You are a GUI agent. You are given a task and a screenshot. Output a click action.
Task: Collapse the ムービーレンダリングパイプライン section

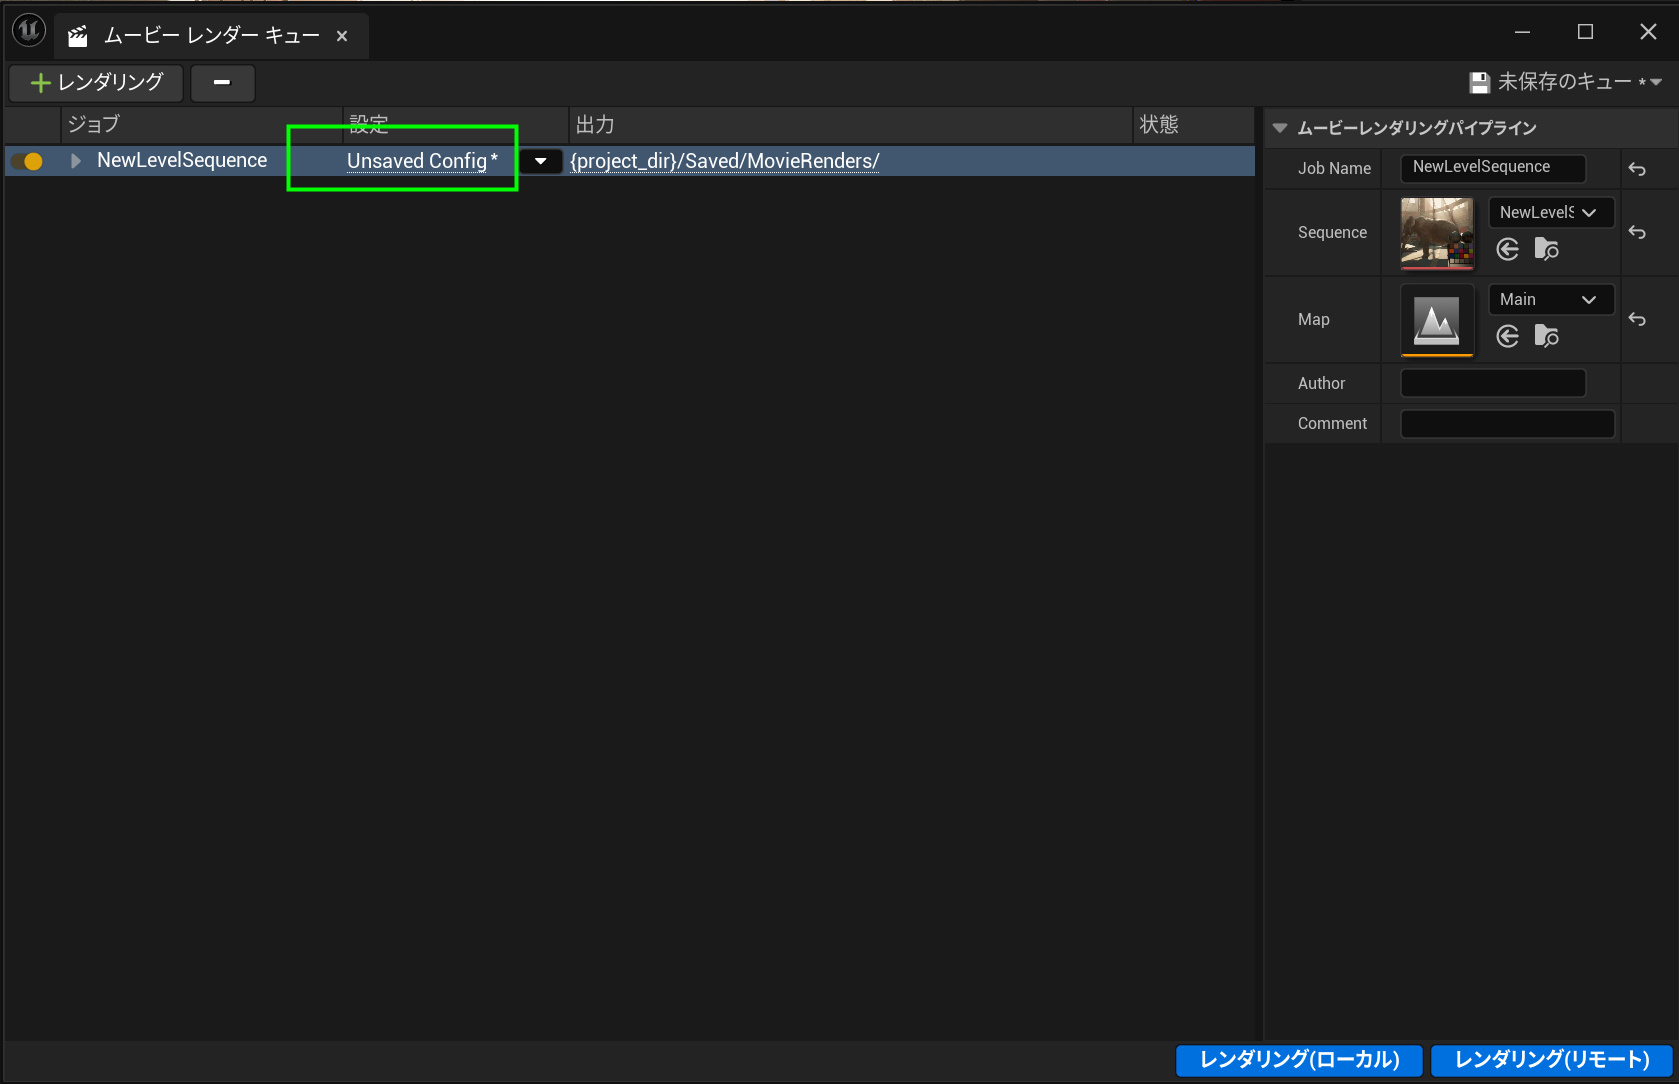point(1280,128)
